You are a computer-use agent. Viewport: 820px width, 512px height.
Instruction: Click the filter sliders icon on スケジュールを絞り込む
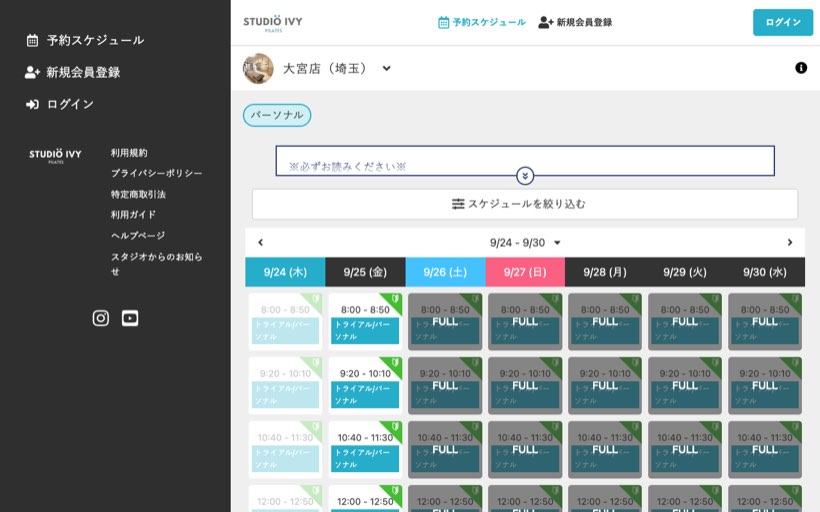(x=458, y=204)
